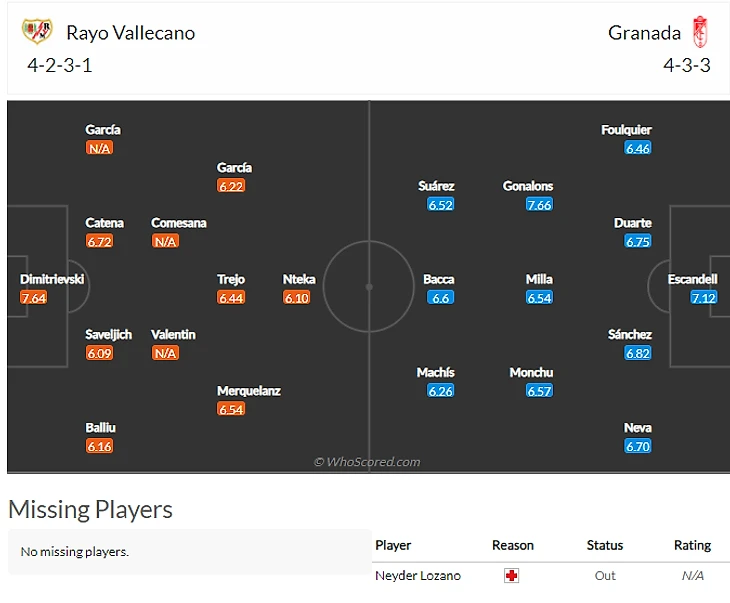Click Comesana's N/A rating badge

click(x=165, y=241)
